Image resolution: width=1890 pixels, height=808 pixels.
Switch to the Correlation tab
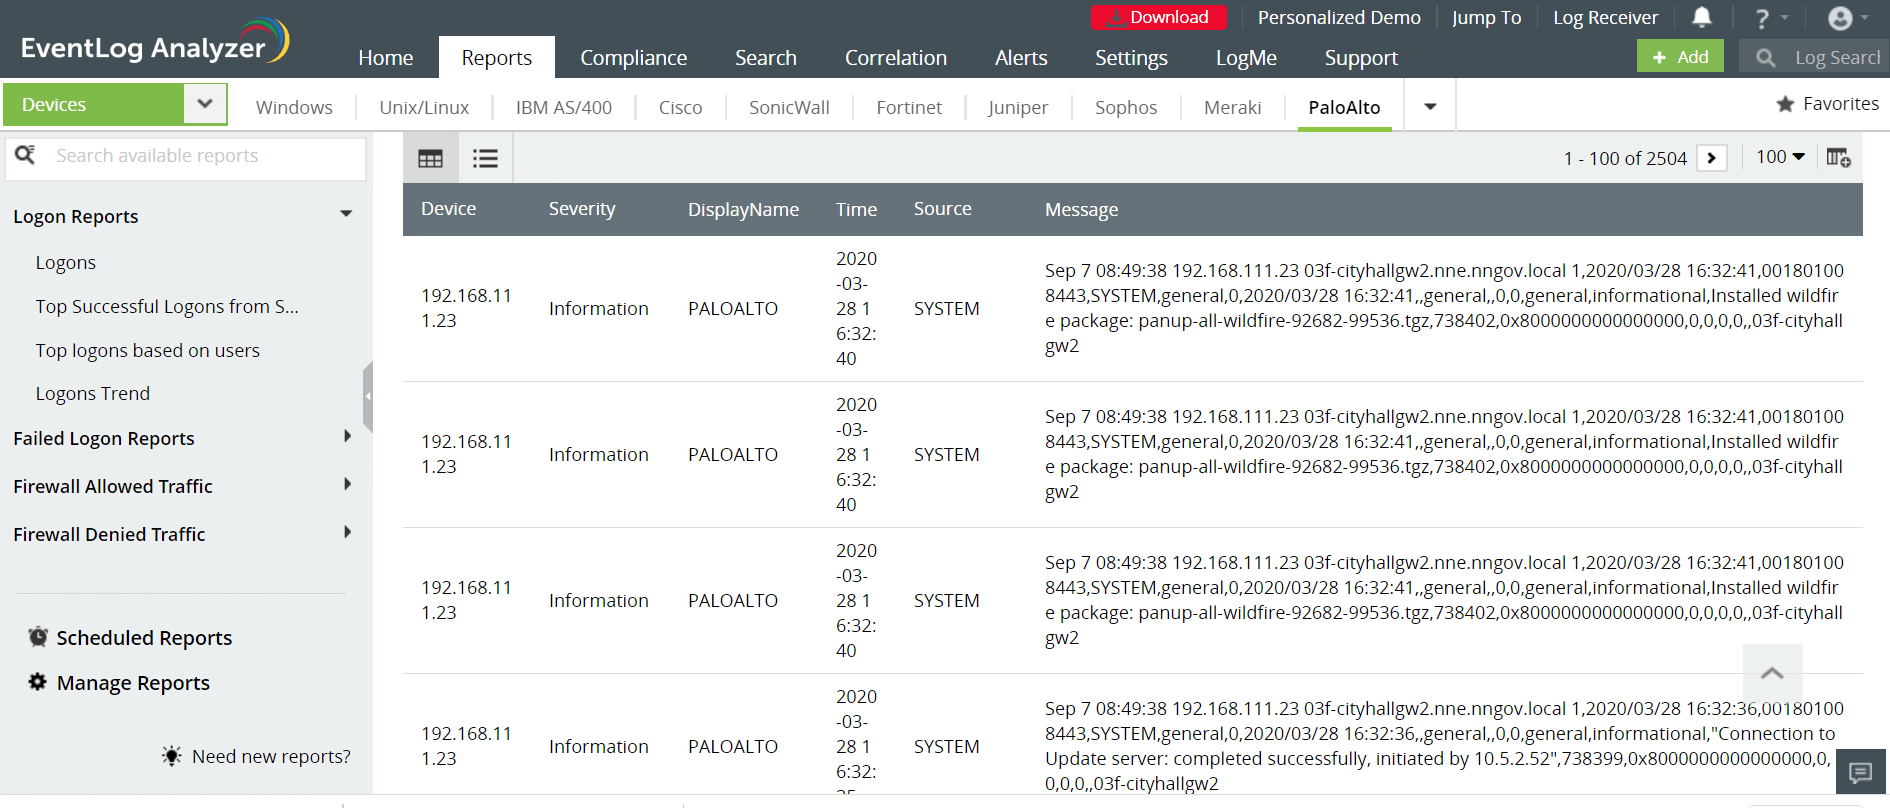point(896,58)
